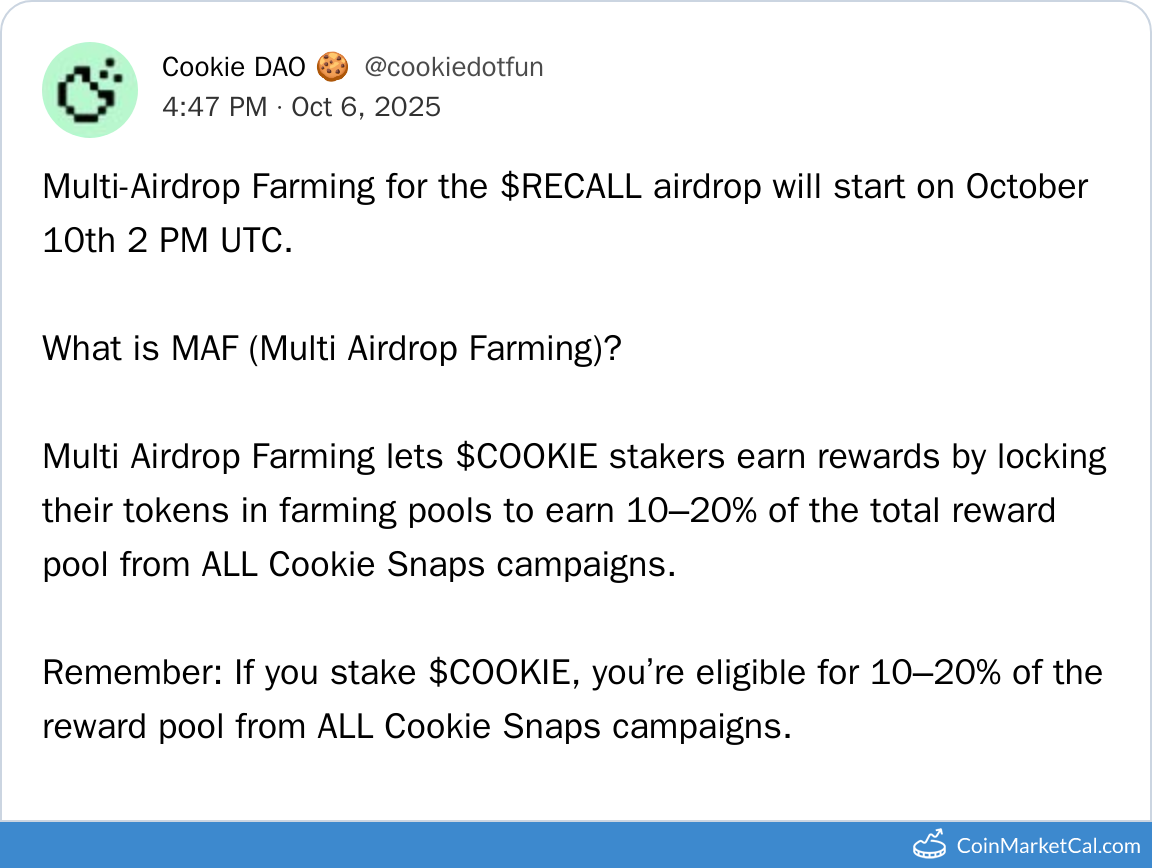Image resolution: width=1152 pixels, height=868 pixels.
Task: Open the @cookiedotfun handle
Action: pos(453,67)
